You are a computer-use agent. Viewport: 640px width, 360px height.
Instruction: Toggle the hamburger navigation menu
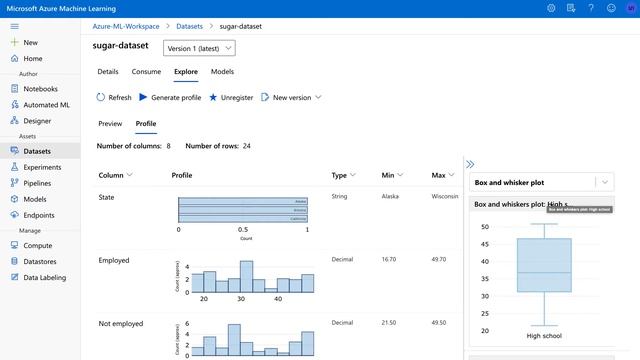(x=15, y=27)
